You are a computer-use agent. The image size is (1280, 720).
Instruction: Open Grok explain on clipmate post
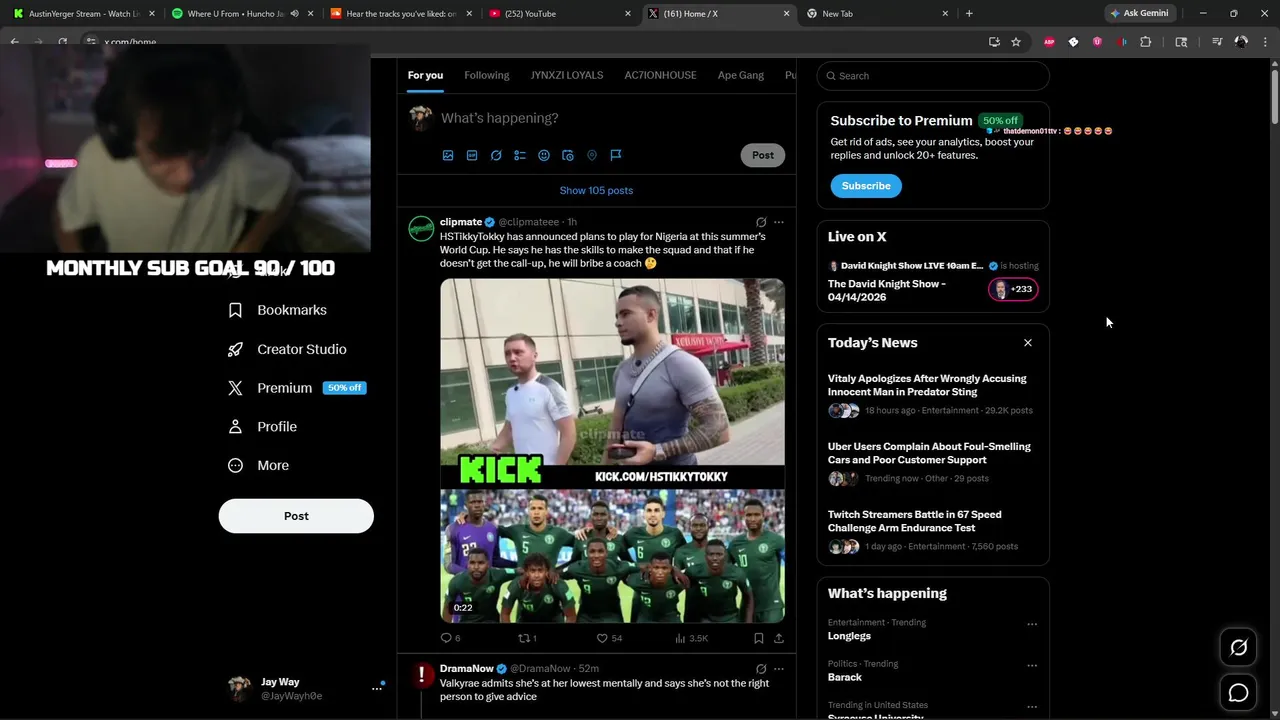761,222
